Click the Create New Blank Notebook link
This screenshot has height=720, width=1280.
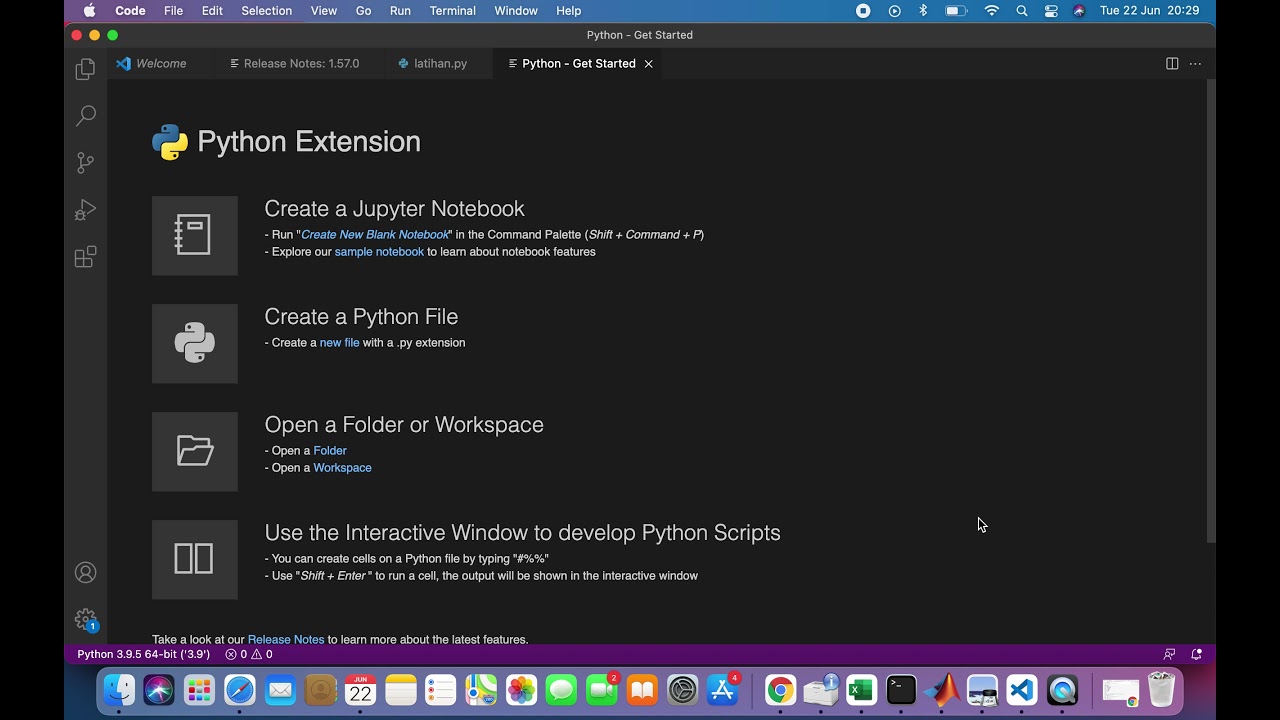click(375, 235)
